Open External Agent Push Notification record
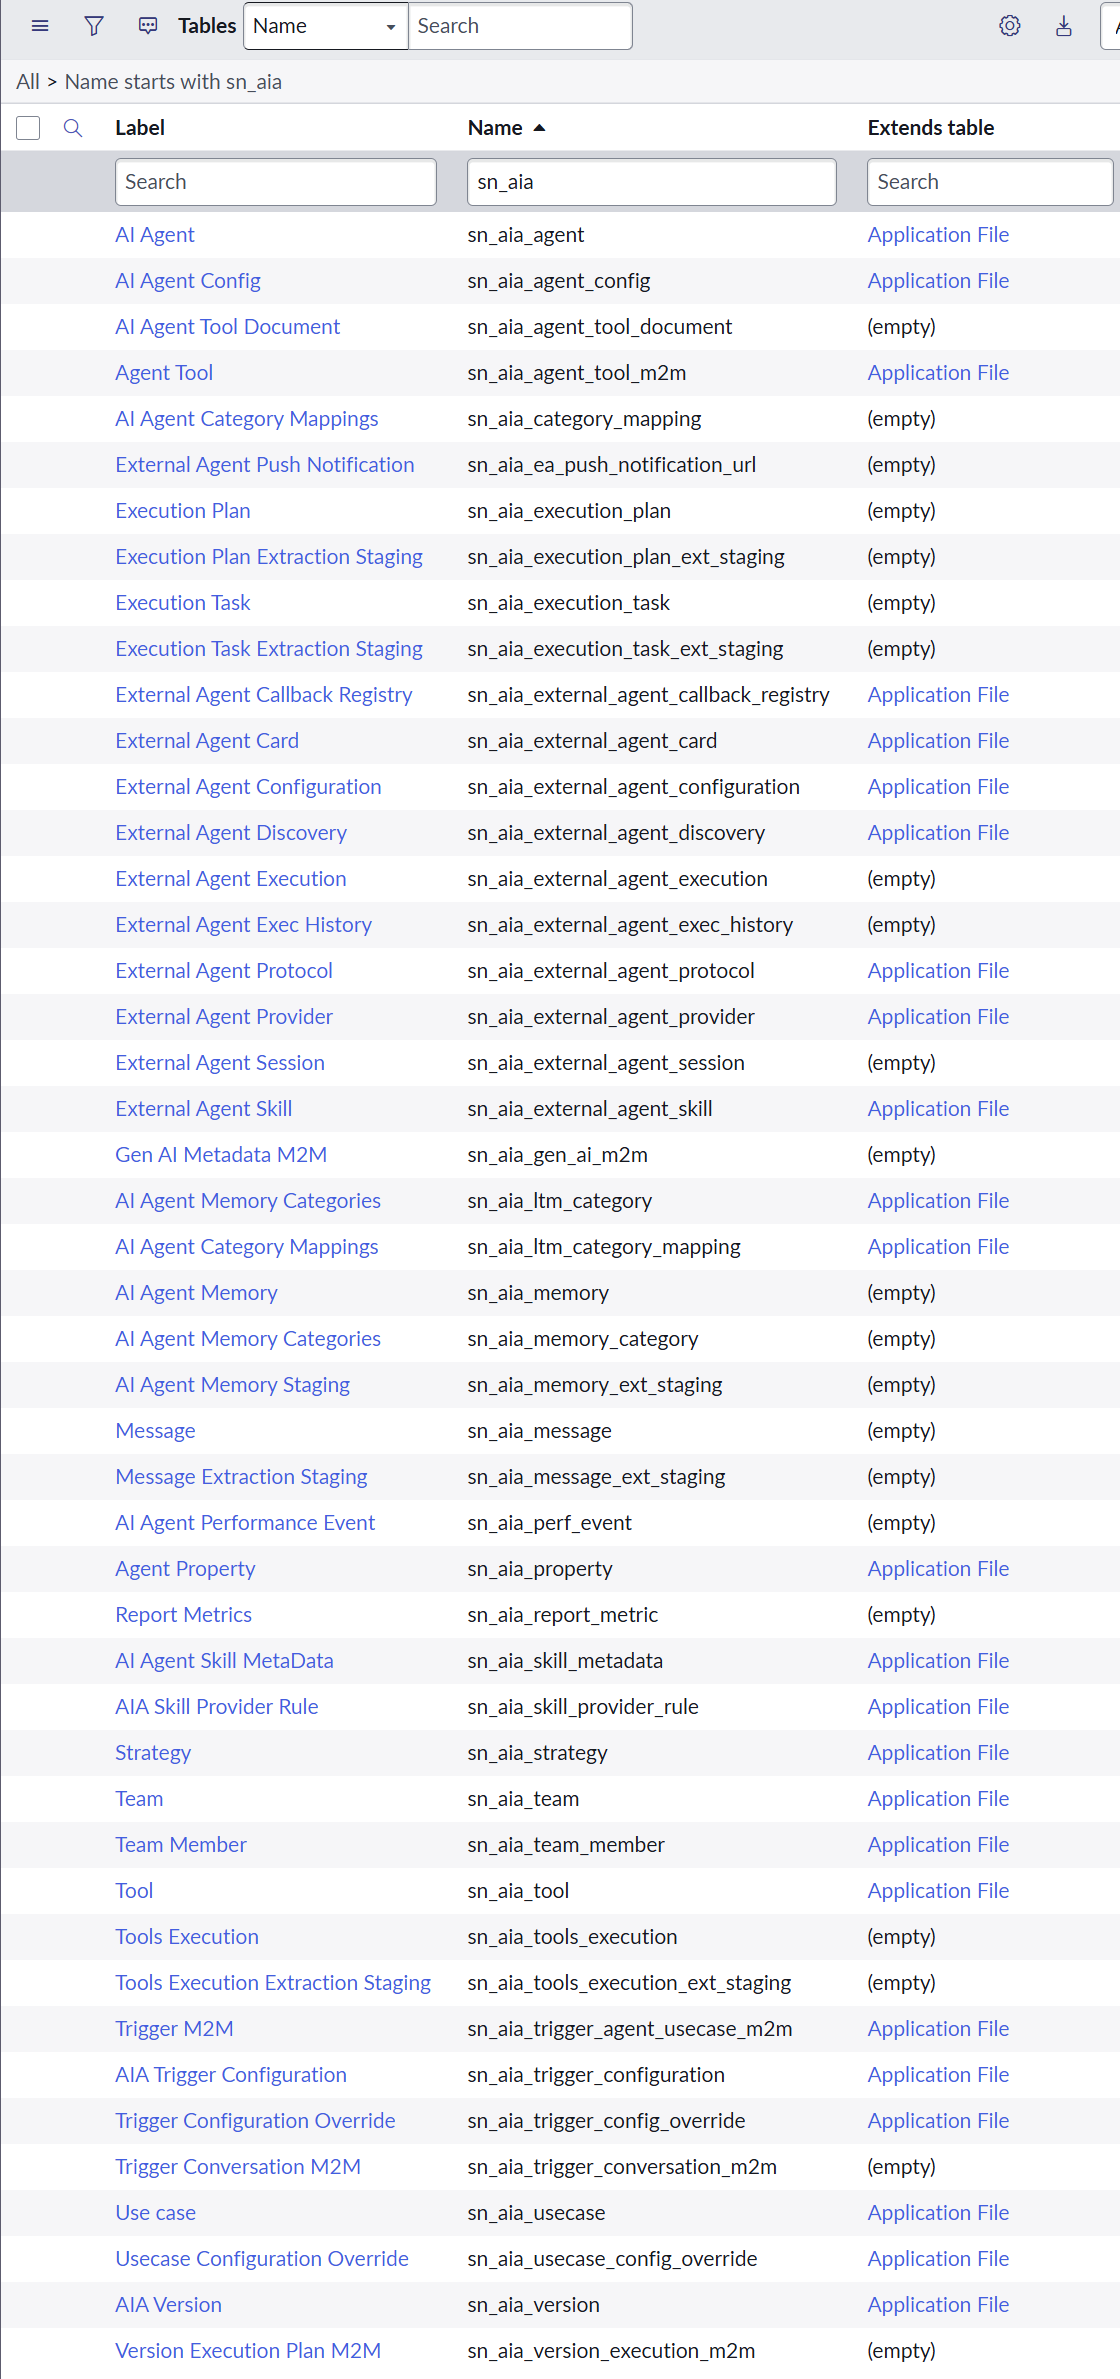 pos(265,465)
